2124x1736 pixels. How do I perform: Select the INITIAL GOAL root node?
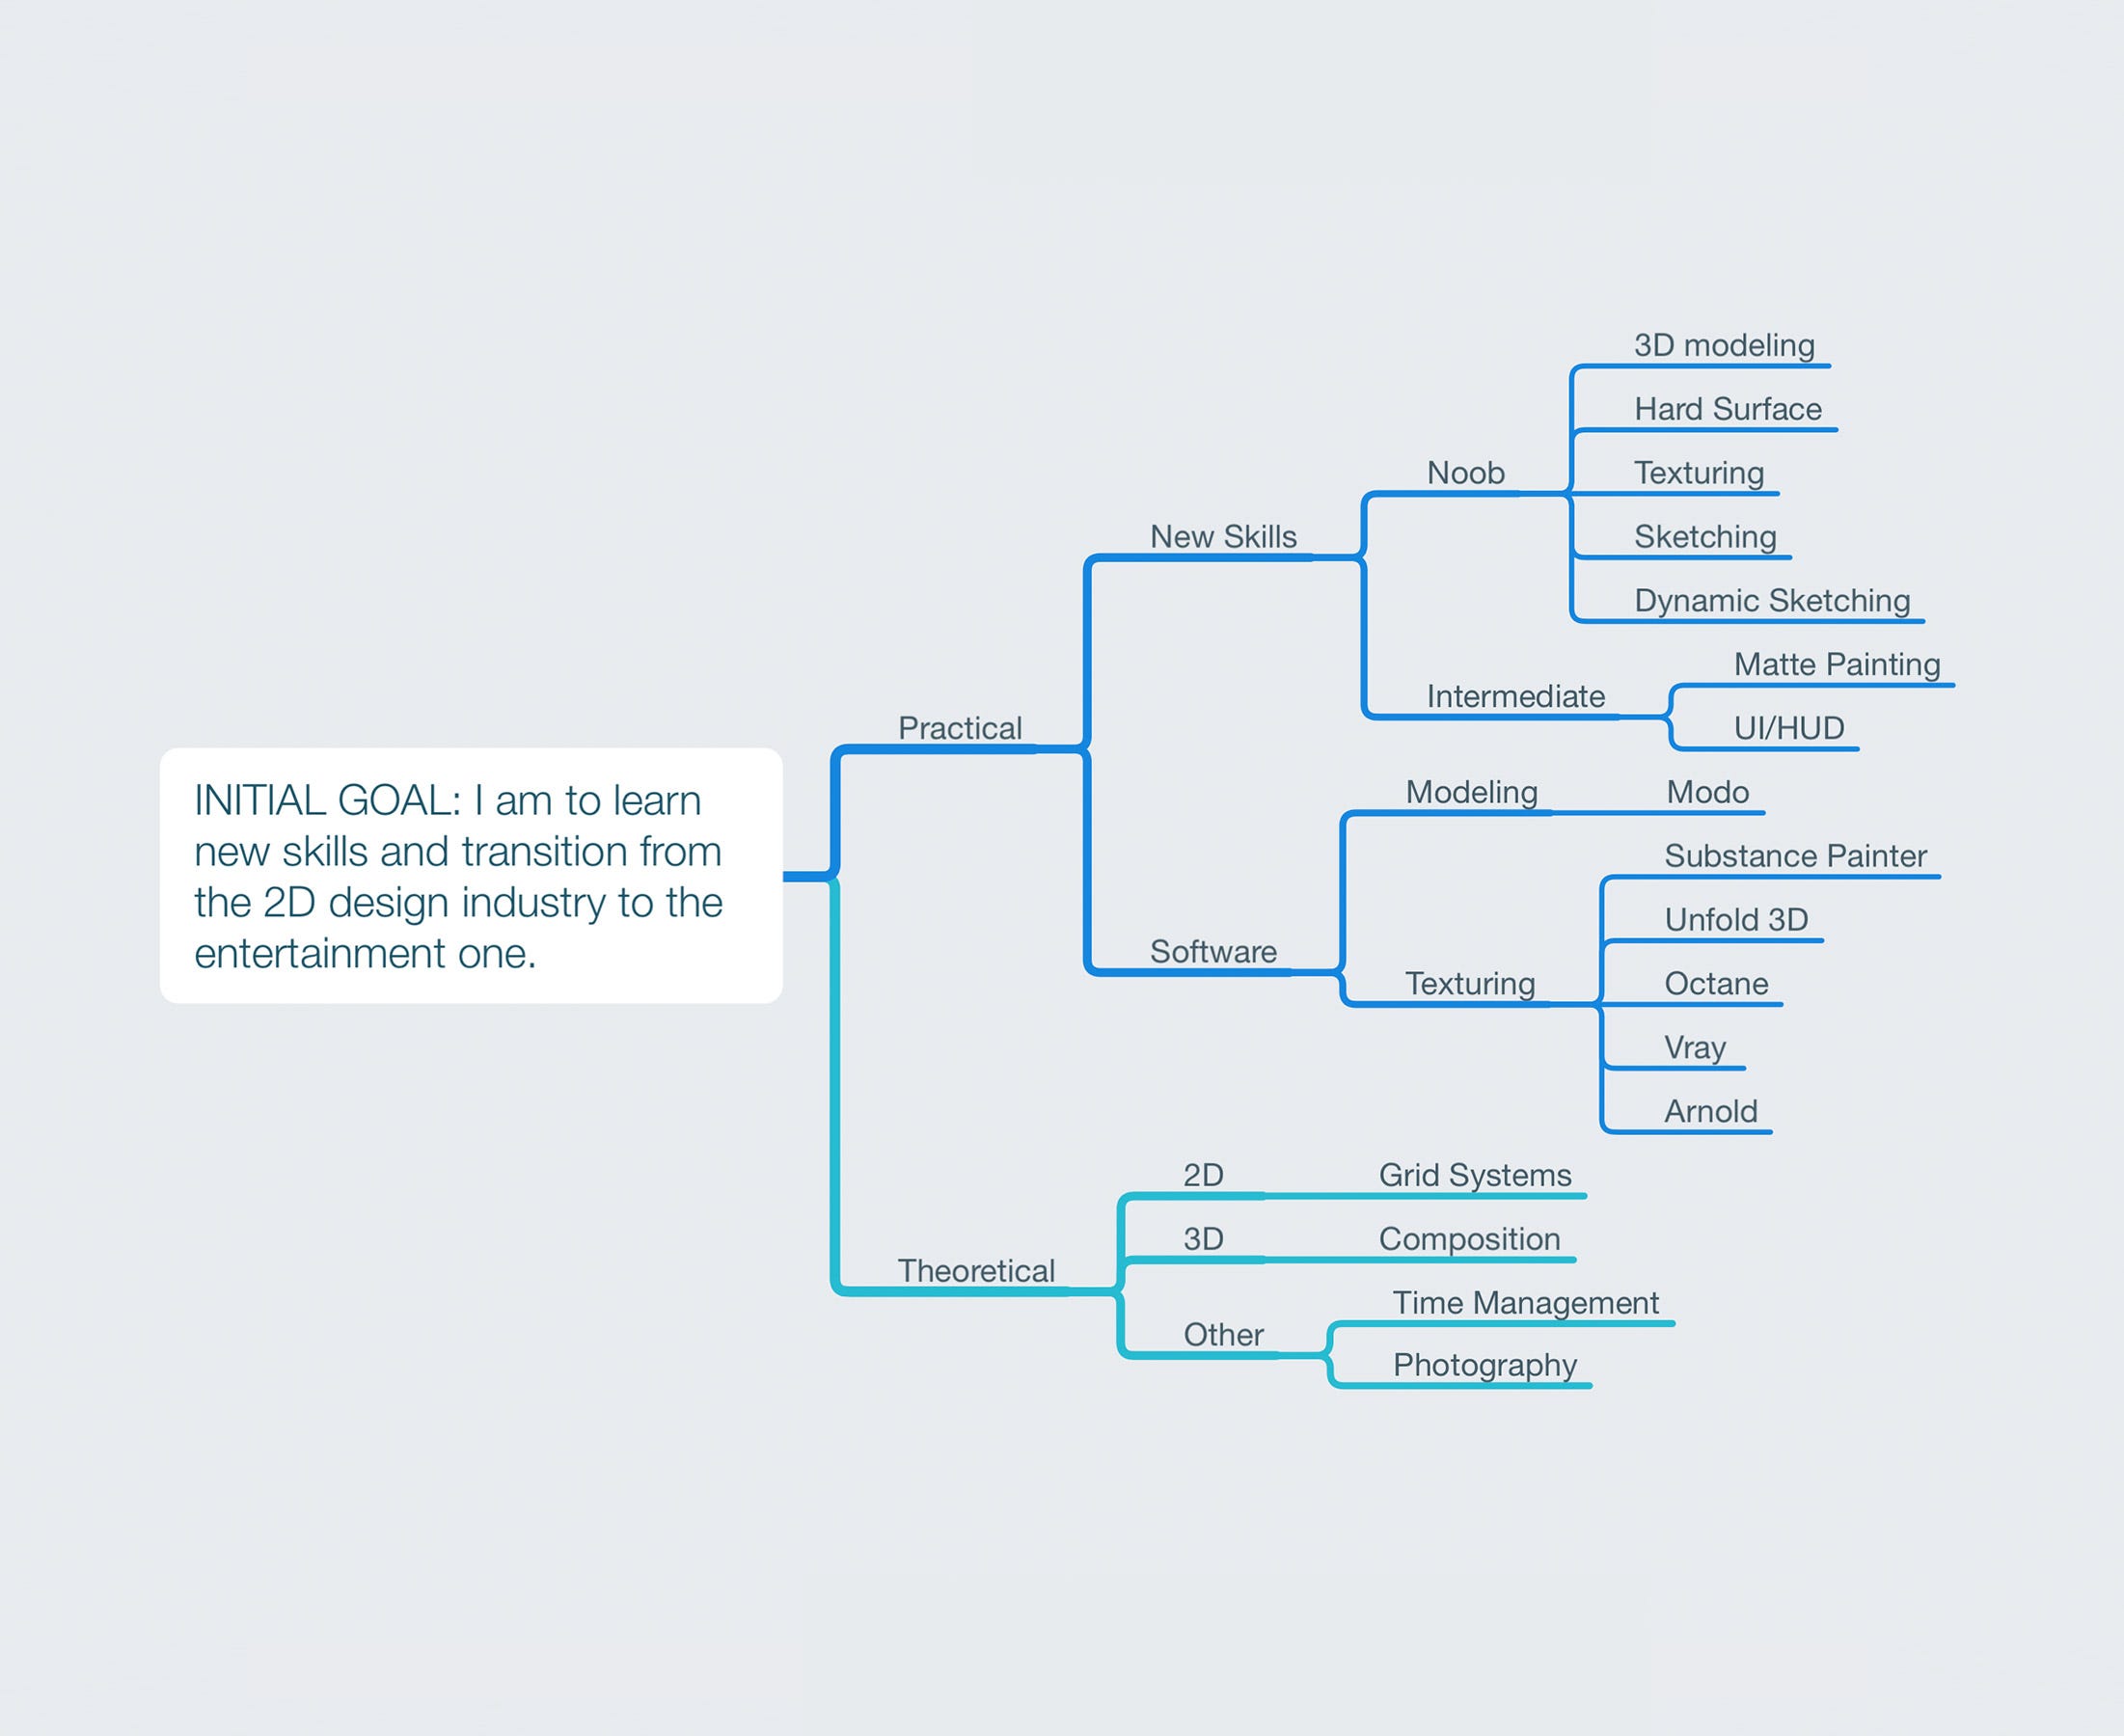point(470,875)
